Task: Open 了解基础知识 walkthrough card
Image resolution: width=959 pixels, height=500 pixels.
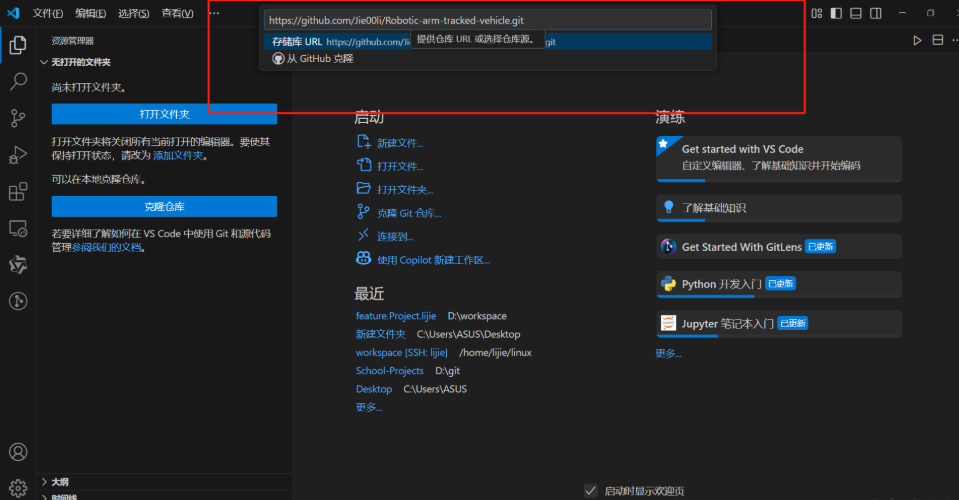Action: pos(779,208)
